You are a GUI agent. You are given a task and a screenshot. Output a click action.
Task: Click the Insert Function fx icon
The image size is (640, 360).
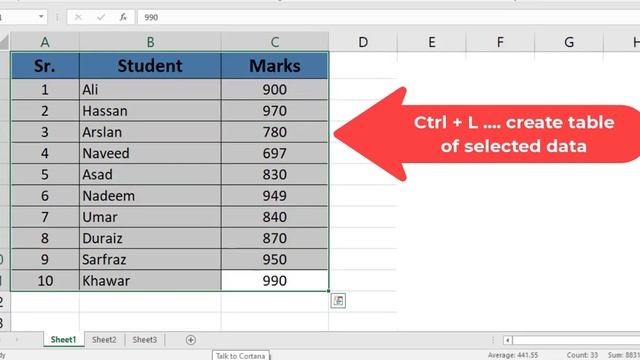point(123,17)
